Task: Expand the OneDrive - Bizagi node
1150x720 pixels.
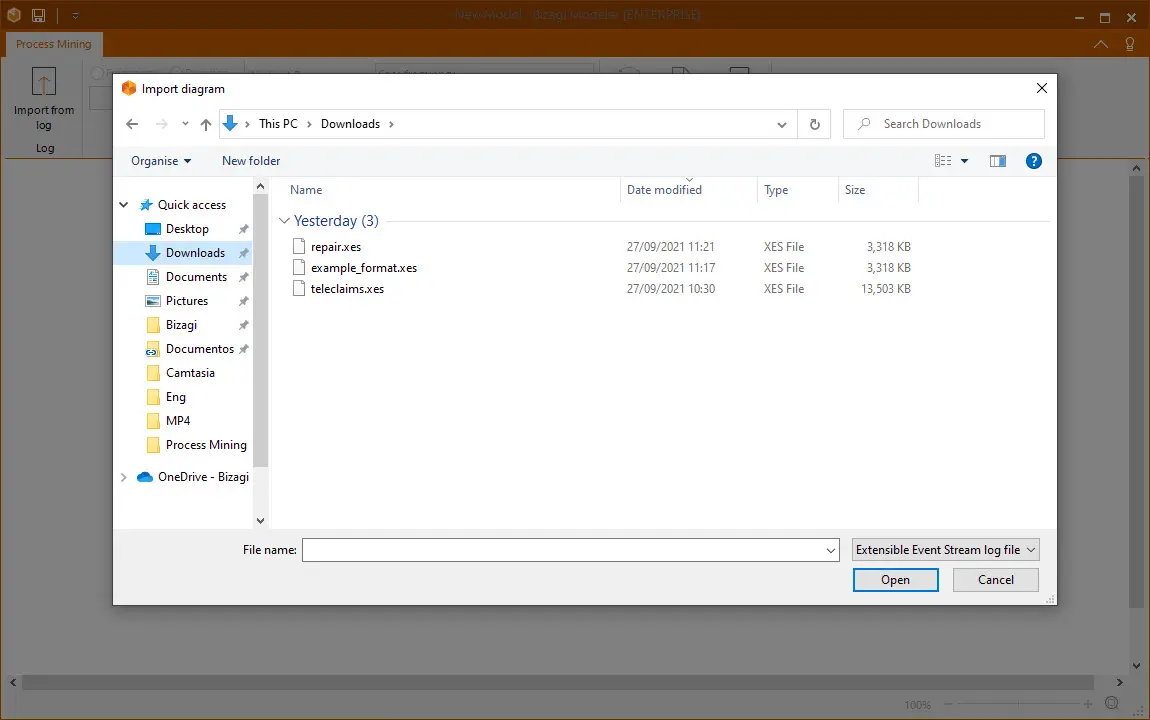Action: click(x=123, y=477)
